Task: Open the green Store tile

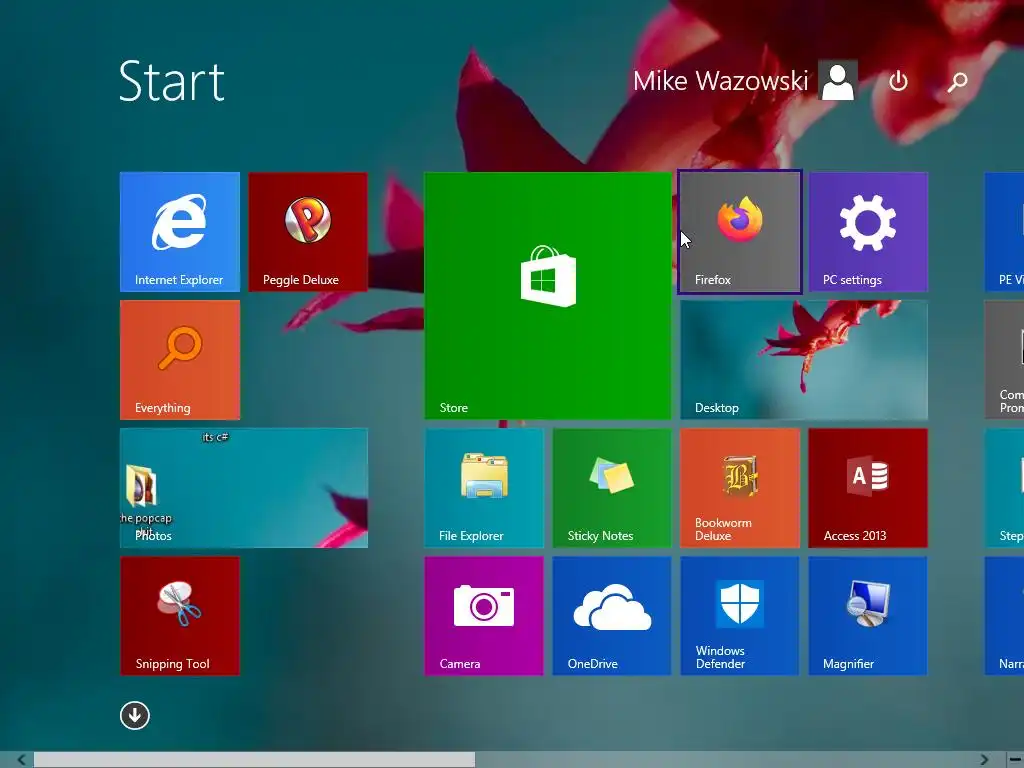Action: (x=547, y=296)
